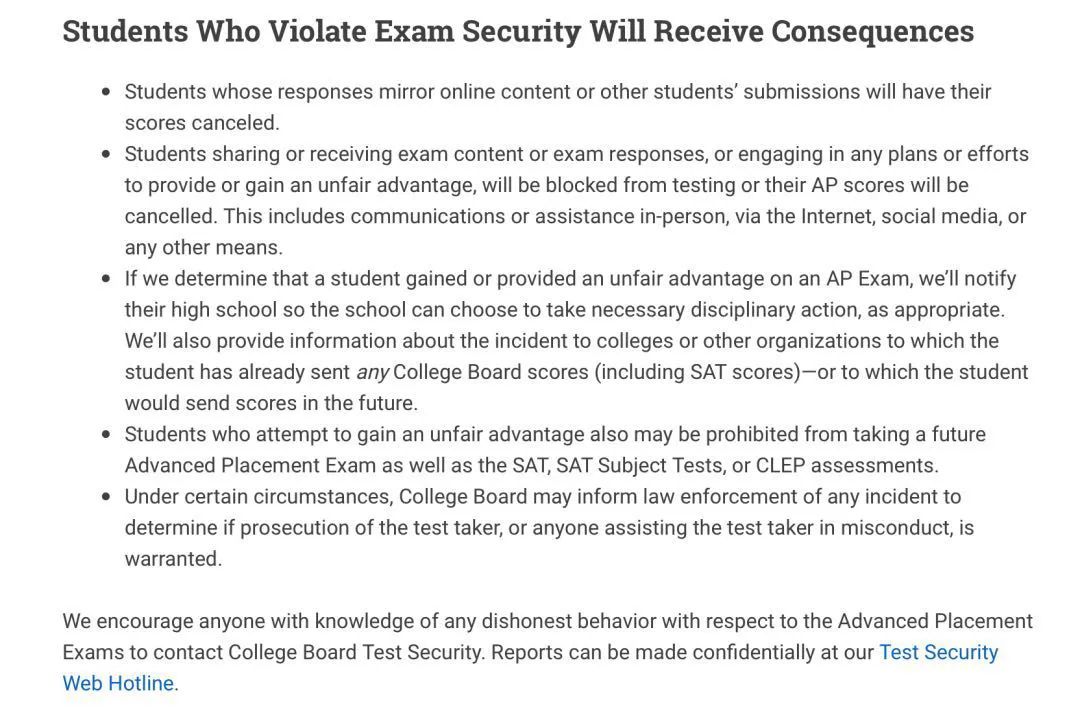
Task: Open the Test Security Web Hotline link
Action: point(937,653)
